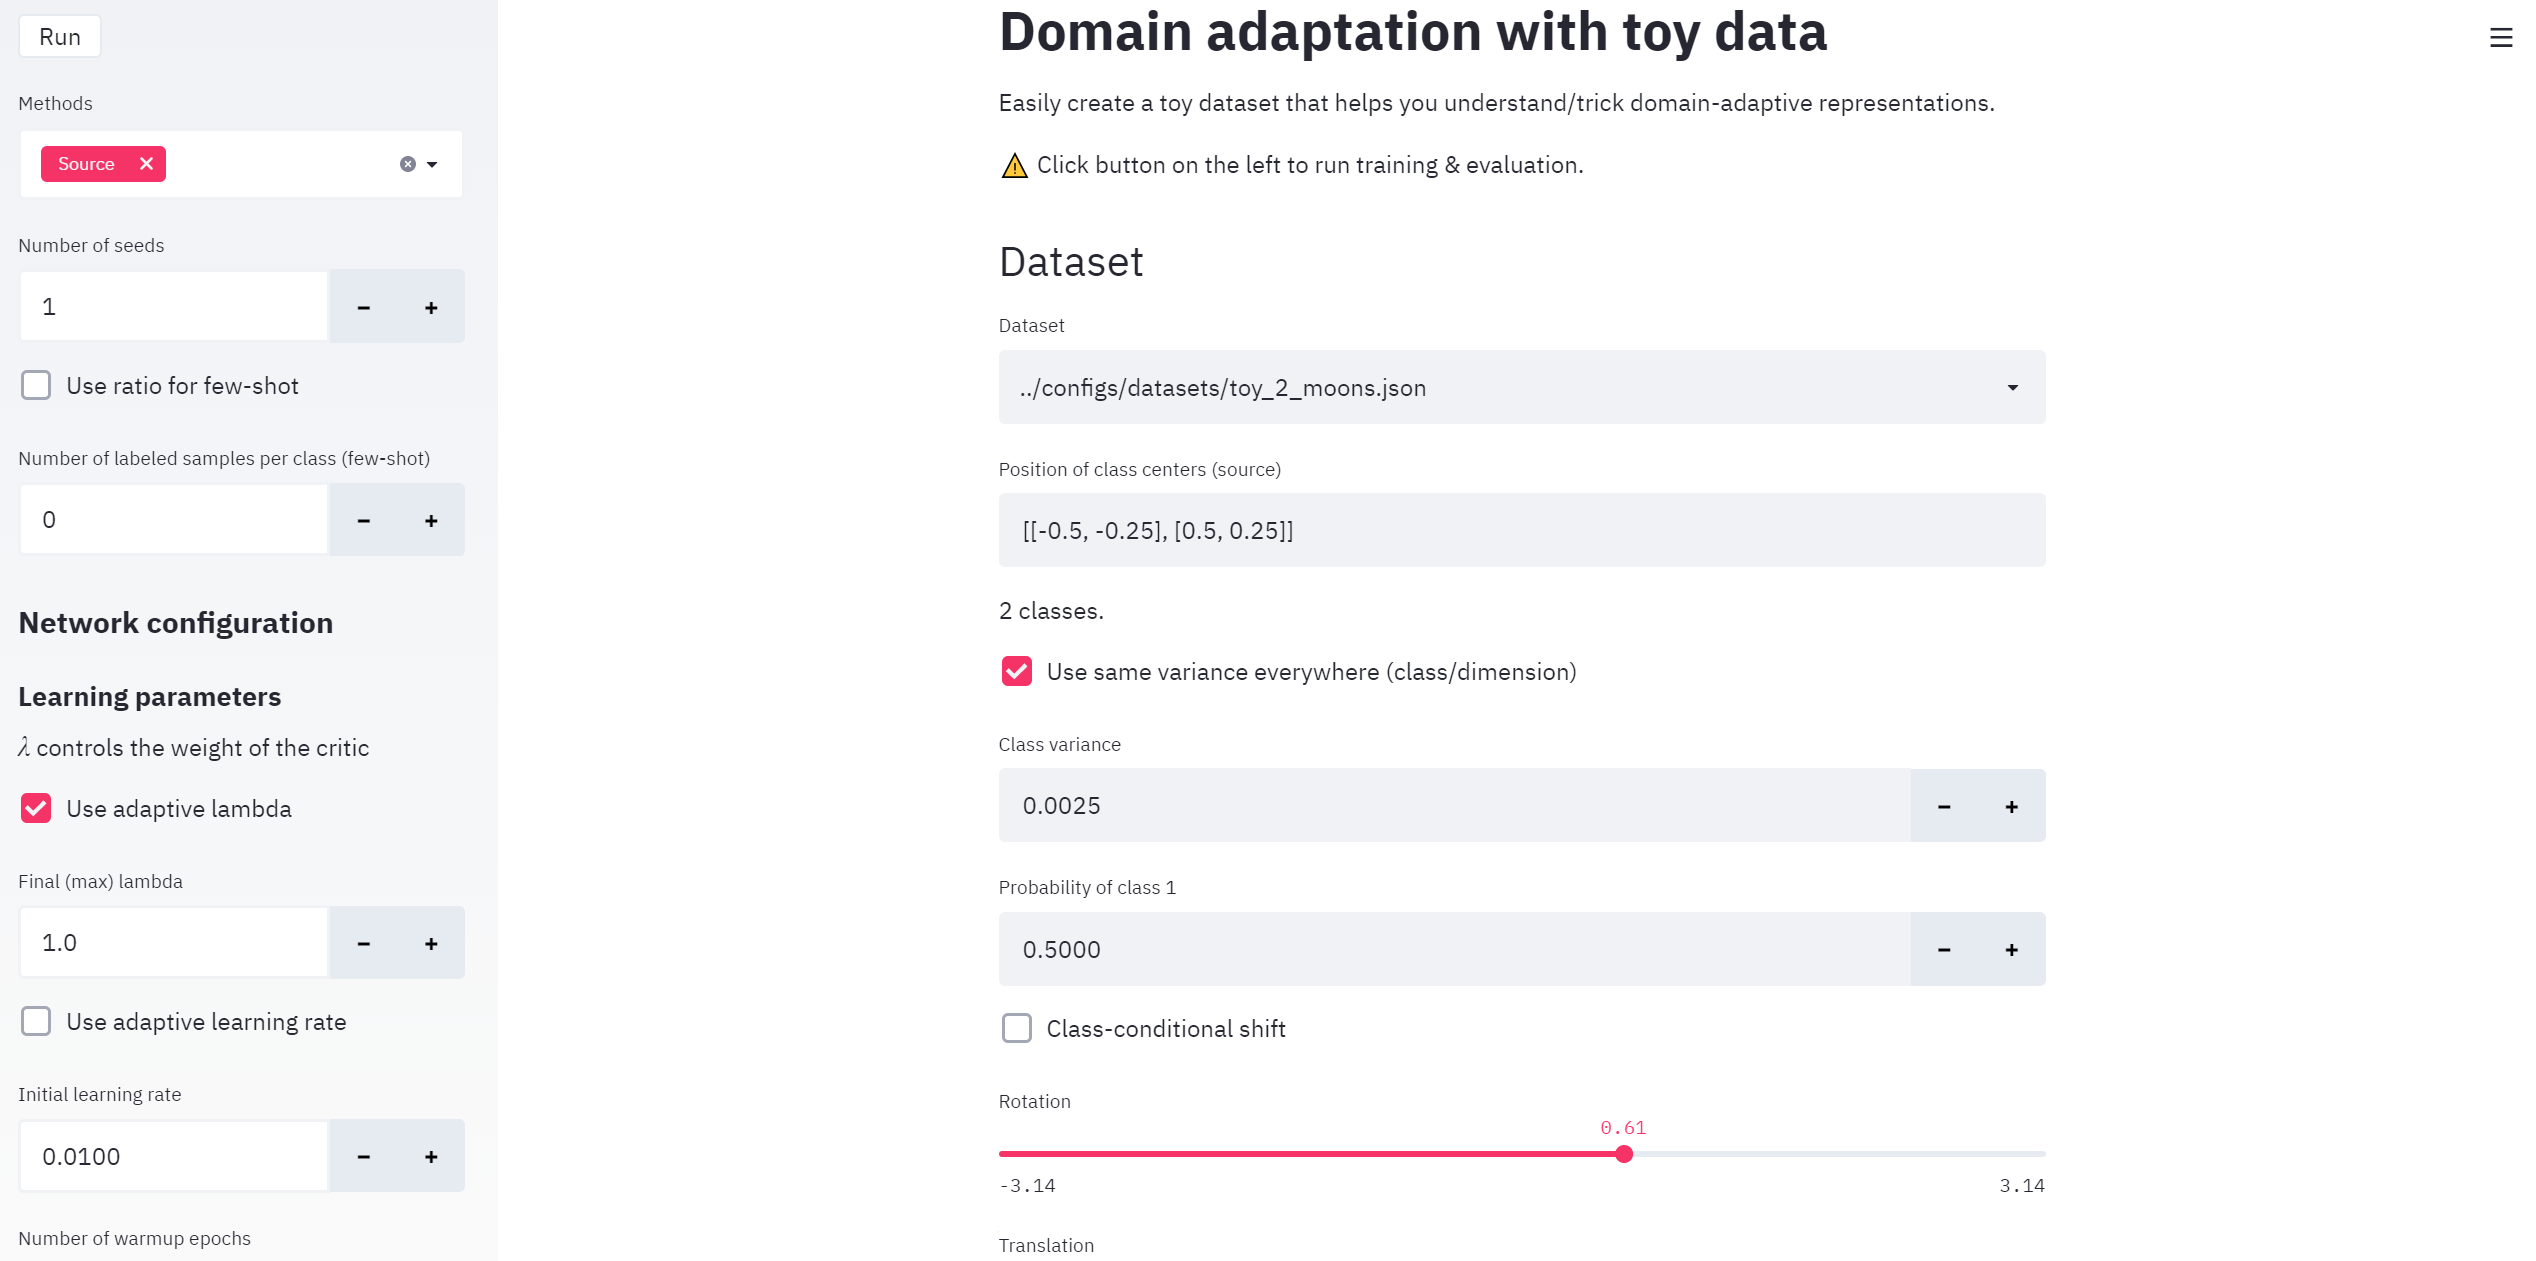Click the Run button
Viewport: 2536px width, 1261px height.
60,37
